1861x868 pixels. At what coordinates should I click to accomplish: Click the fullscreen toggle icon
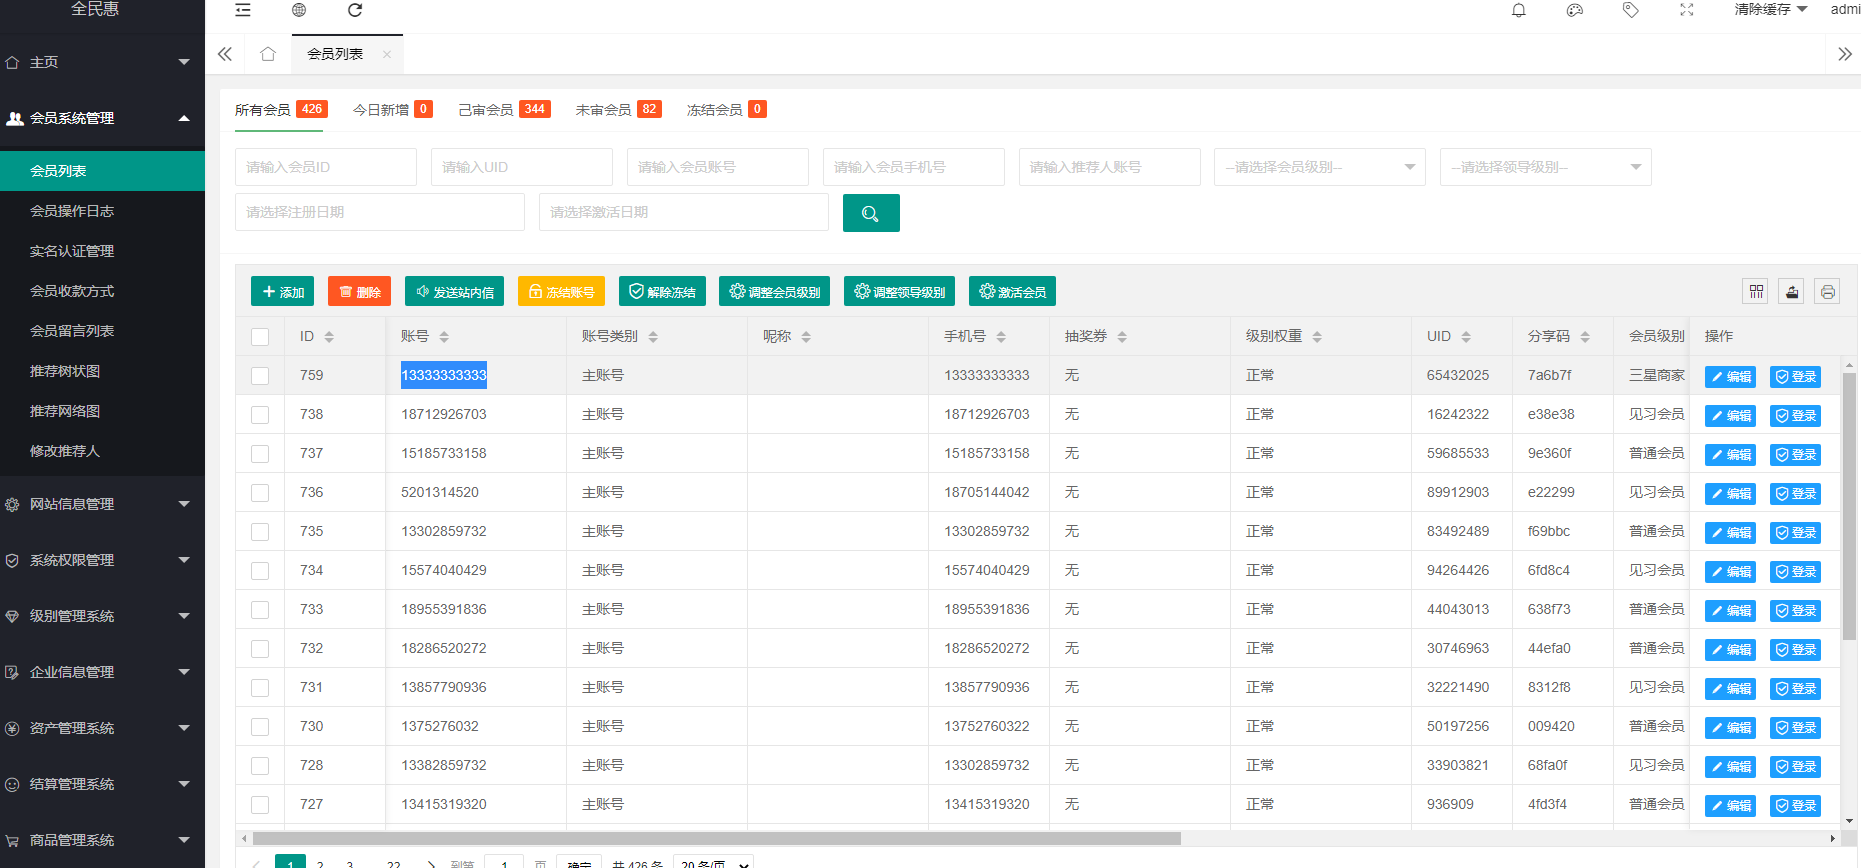point(1687,10)
